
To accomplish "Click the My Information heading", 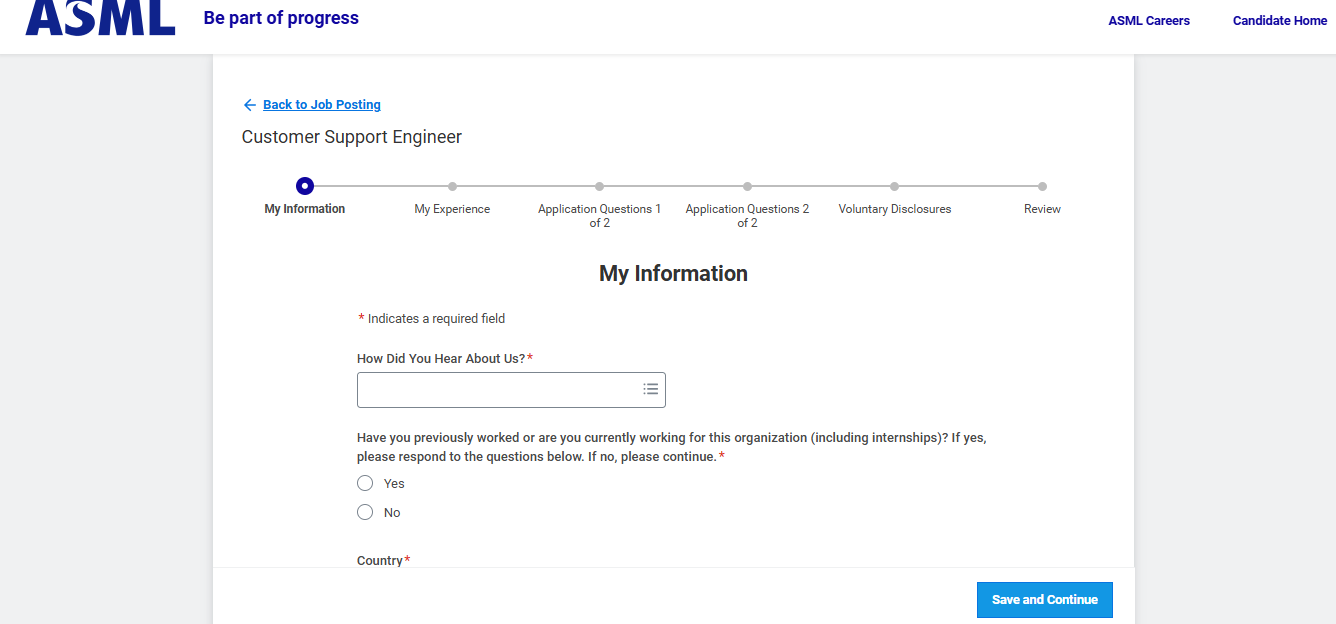I will [673, 274].
